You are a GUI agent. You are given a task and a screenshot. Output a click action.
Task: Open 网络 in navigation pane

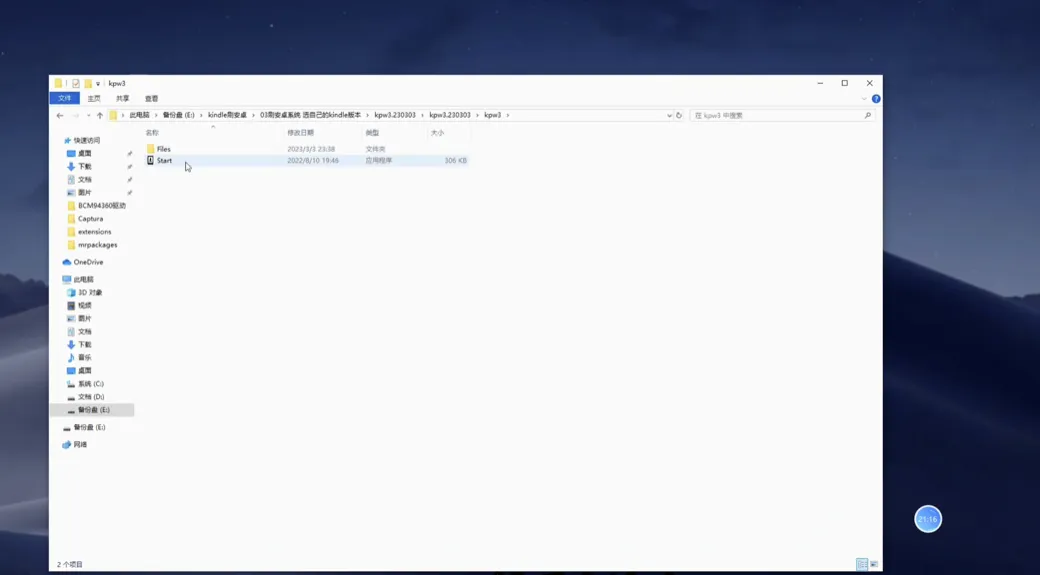[80, 444]
